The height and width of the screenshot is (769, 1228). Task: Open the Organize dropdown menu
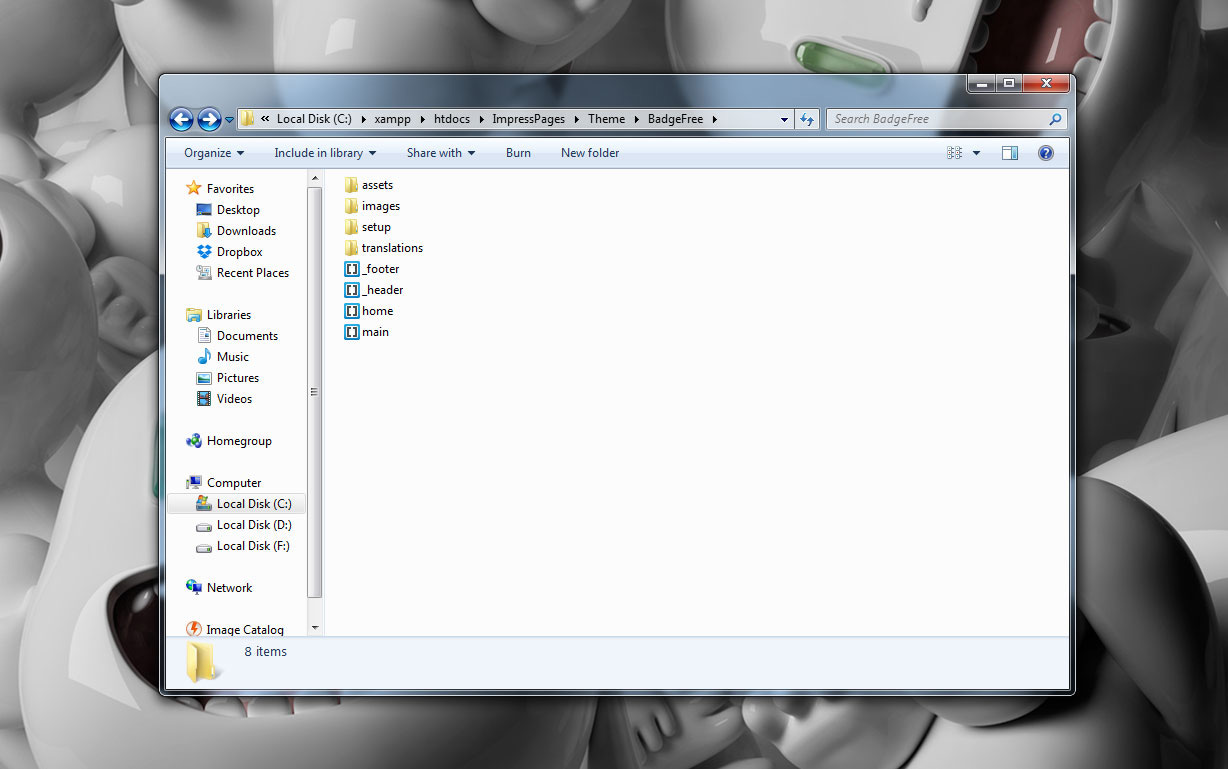click(x=214, y=153)
